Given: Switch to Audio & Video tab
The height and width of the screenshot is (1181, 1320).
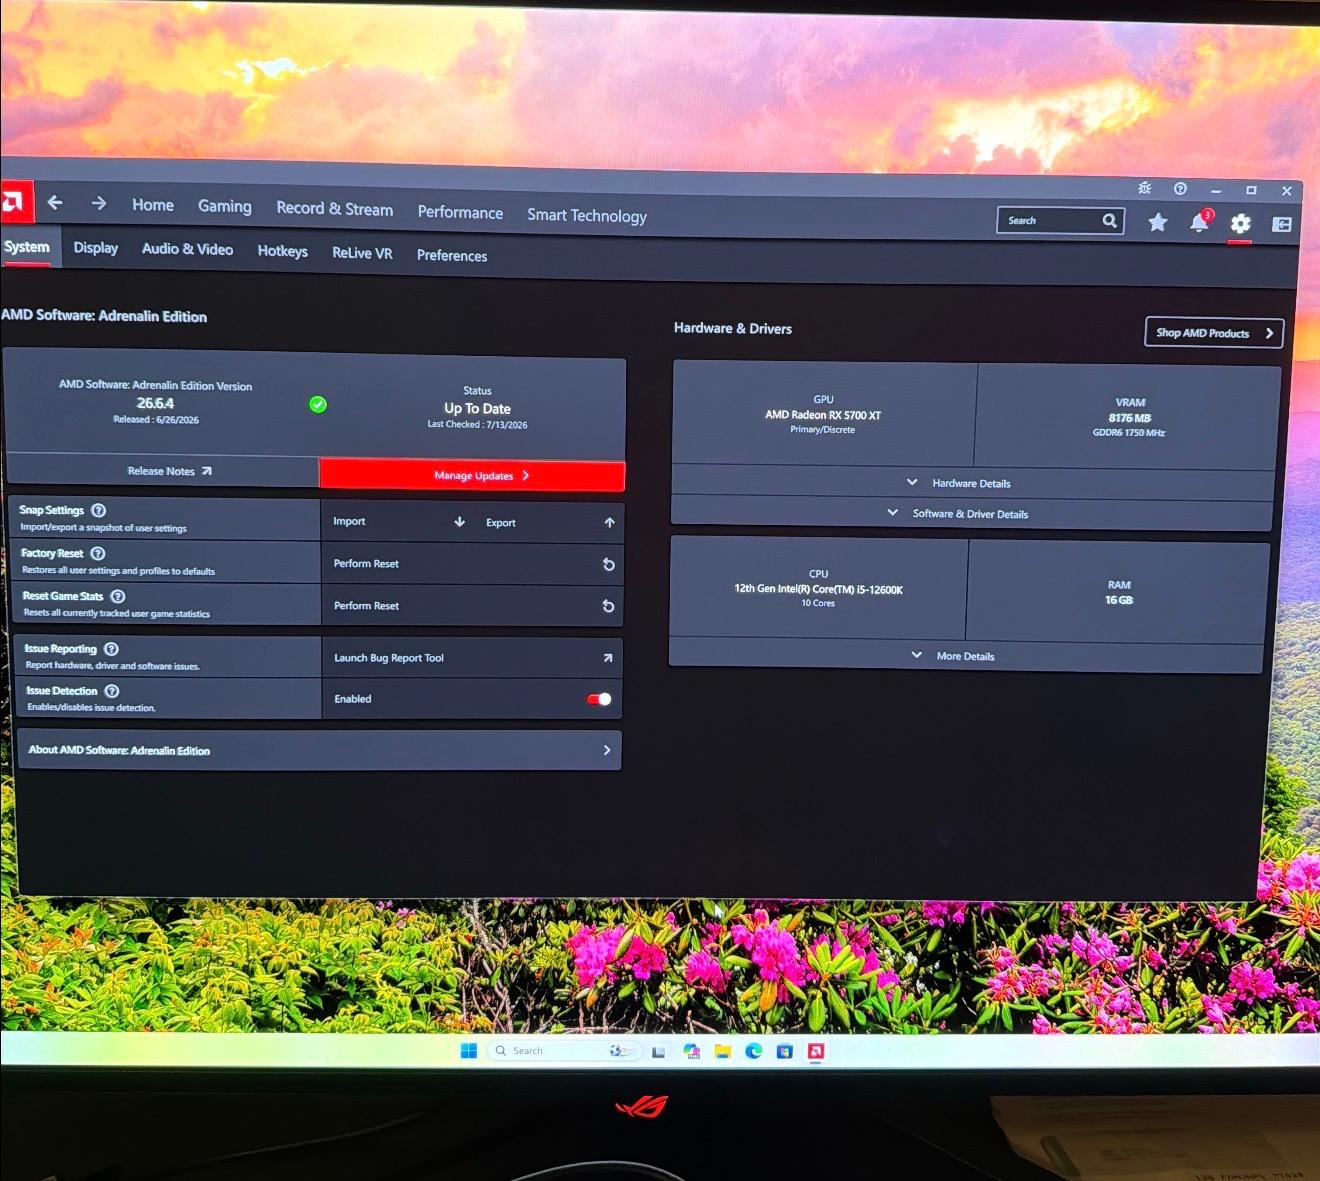Looking at the screenshot, I should coord(187,249).
